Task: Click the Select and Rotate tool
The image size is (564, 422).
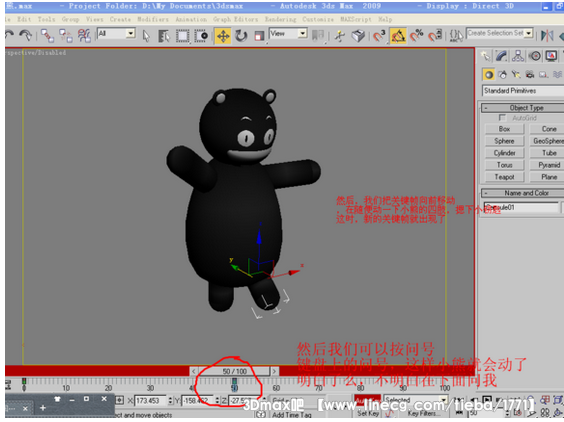Action: coord(241,36)
